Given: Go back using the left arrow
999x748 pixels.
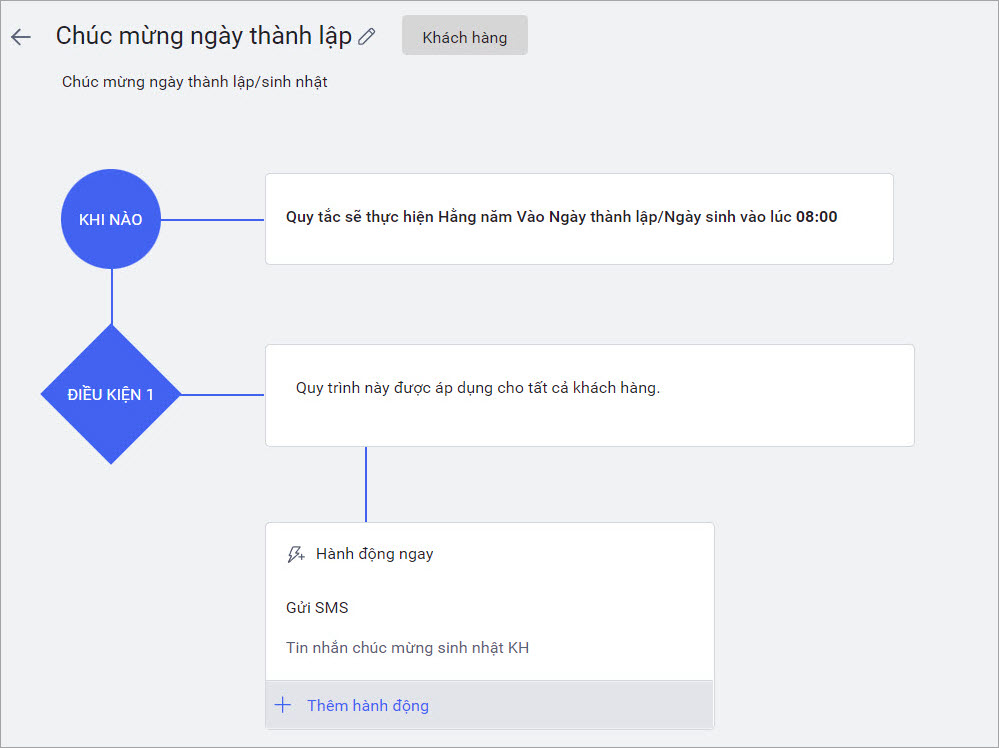Looking at the screenshot, I should pyautogui.click(x=21, y=37).
